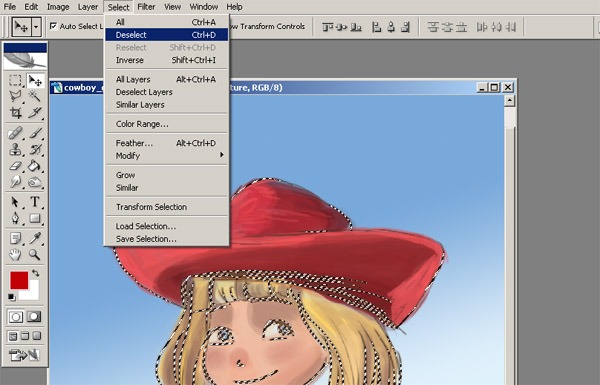
Task: Select the Eyedropper tool
Action: pyautogui.click(x=35, y=238)
